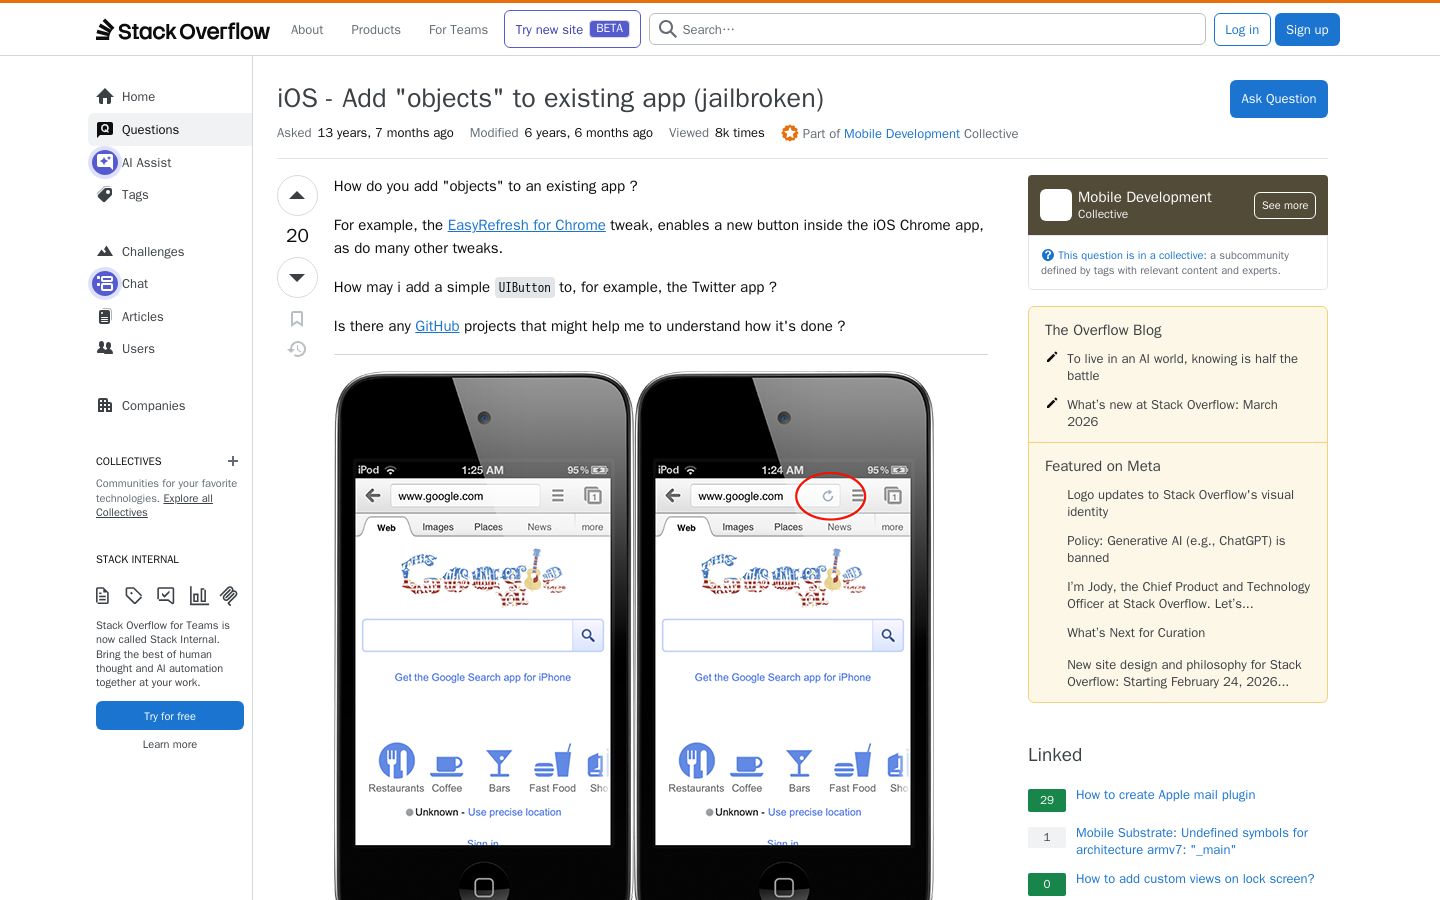The height and width of the screenshot is (900, 1440).
Task: Upvote the question
Action: [297, 196]
